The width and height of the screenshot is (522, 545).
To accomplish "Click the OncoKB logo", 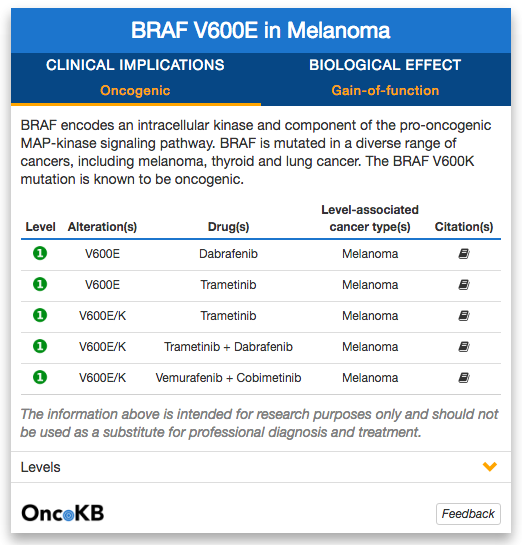I will click(63, 513).
